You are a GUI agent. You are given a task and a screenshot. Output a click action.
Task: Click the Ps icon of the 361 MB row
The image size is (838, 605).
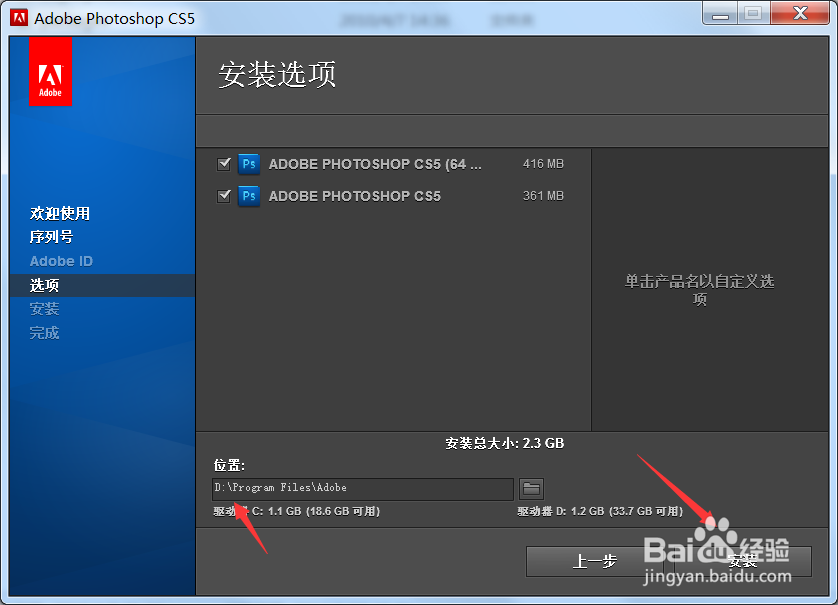pyautogui.click(x=249, y=196)
